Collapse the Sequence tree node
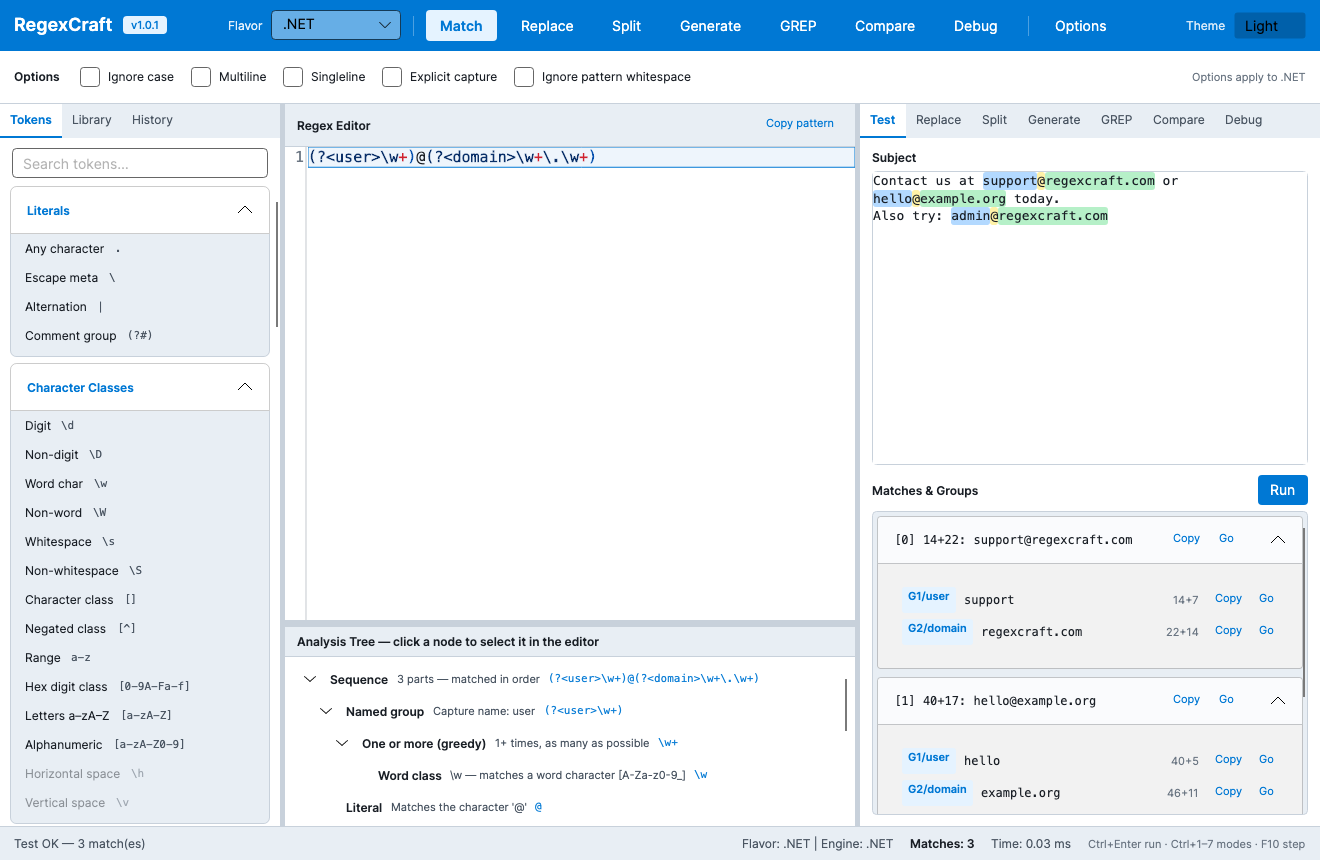Screen dimensions: 1320x860 (x=310, y=679)
